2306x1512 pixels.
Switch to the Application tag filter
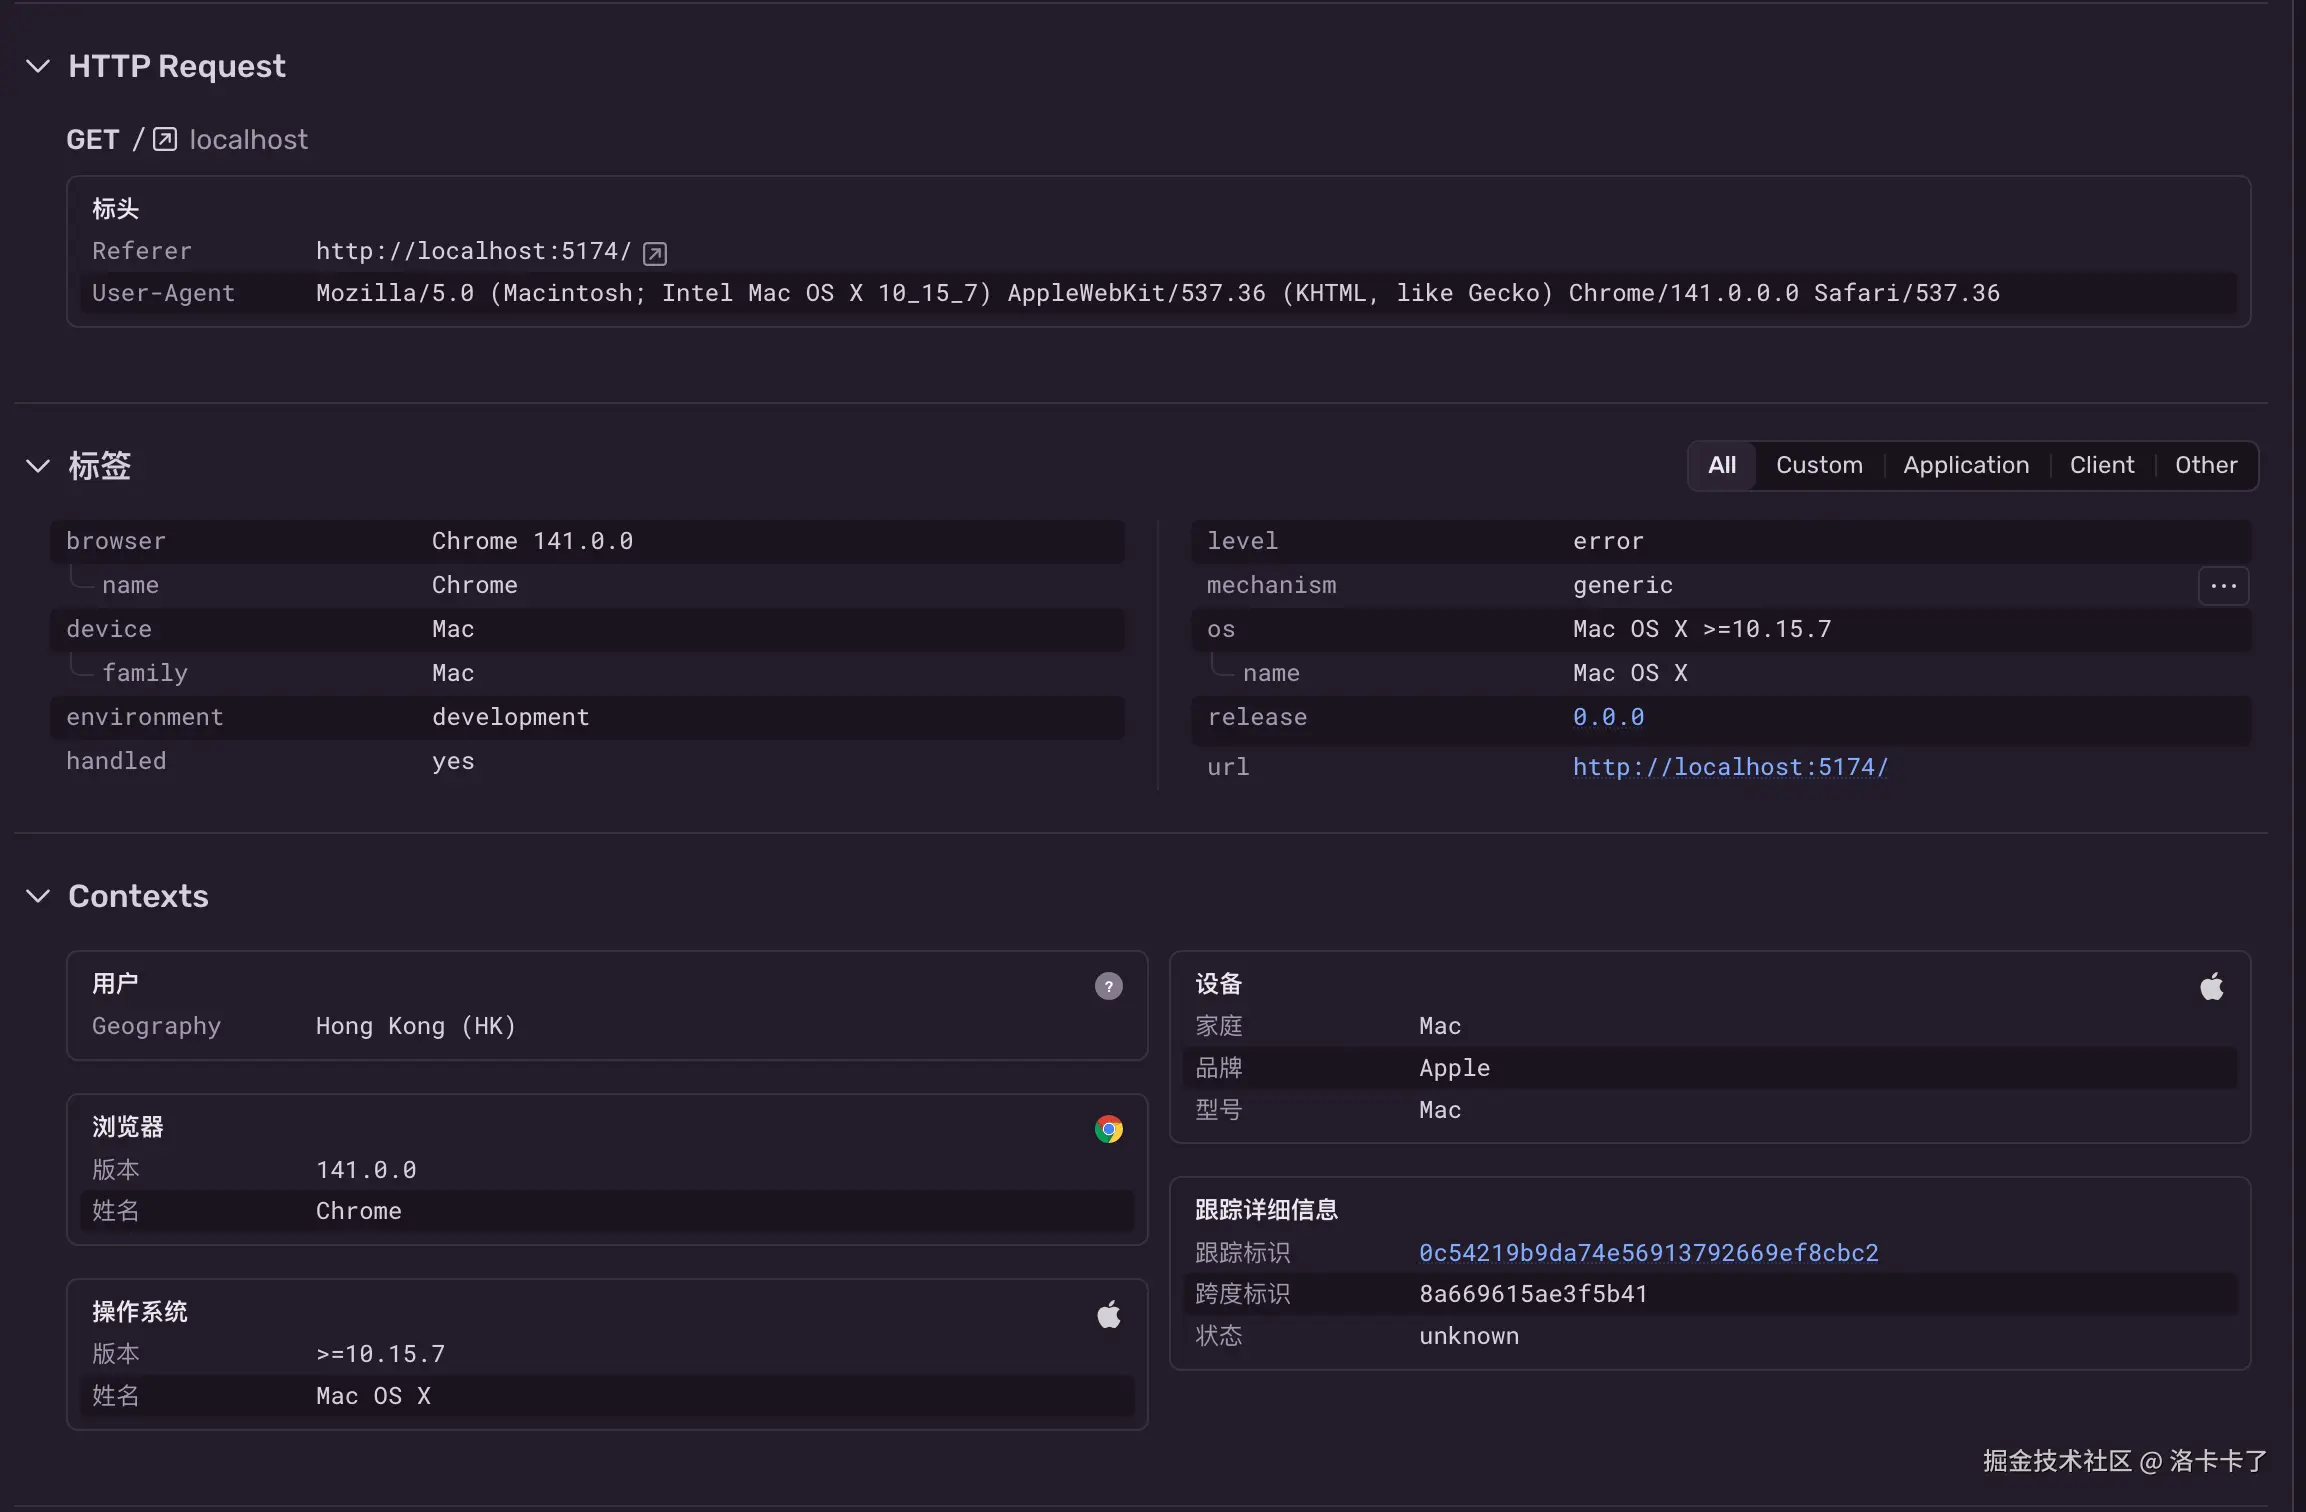click(1965, 465)
